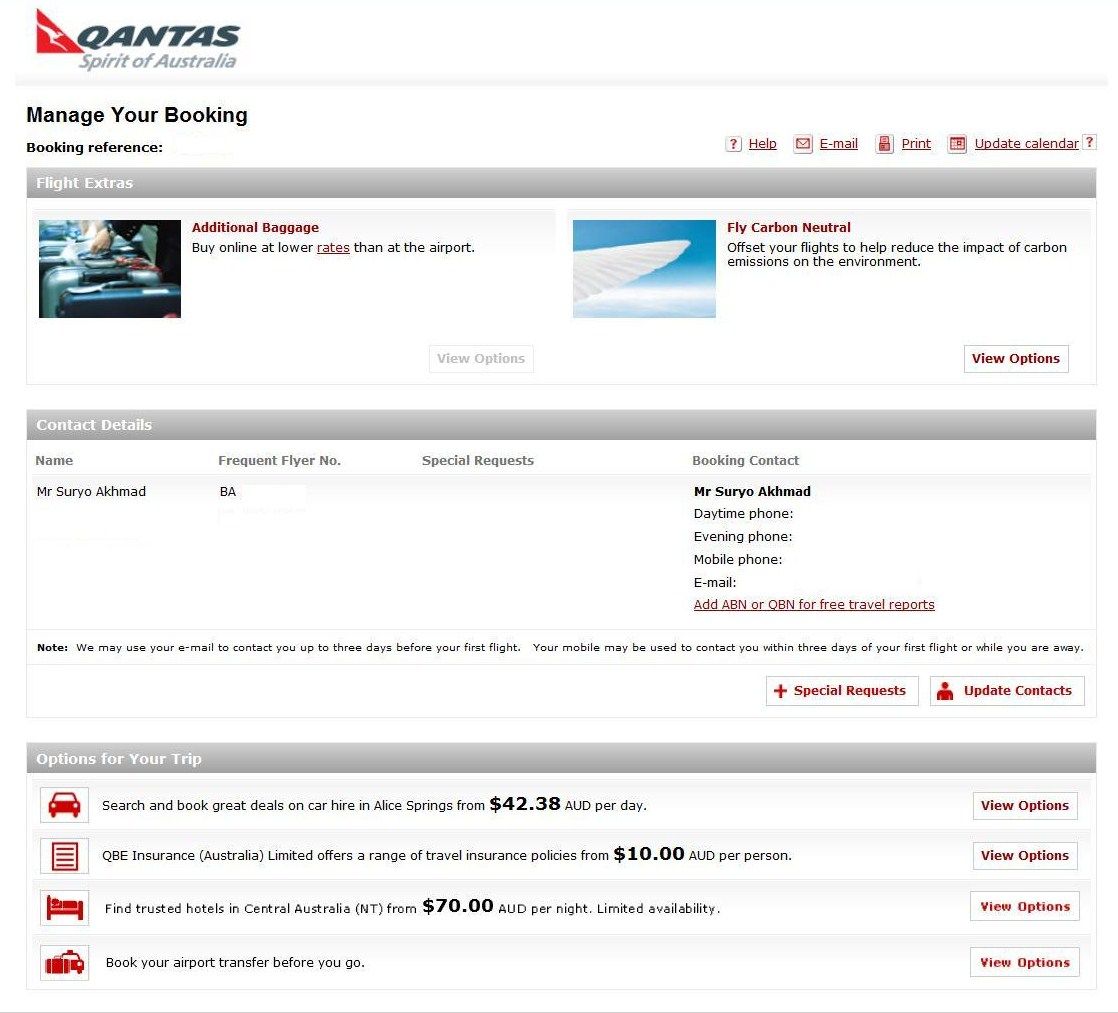Image resolution: width=1118 pixels, height=1013 pixels.
Task: Click the Qantas logo
Action: tap(137, 40)
